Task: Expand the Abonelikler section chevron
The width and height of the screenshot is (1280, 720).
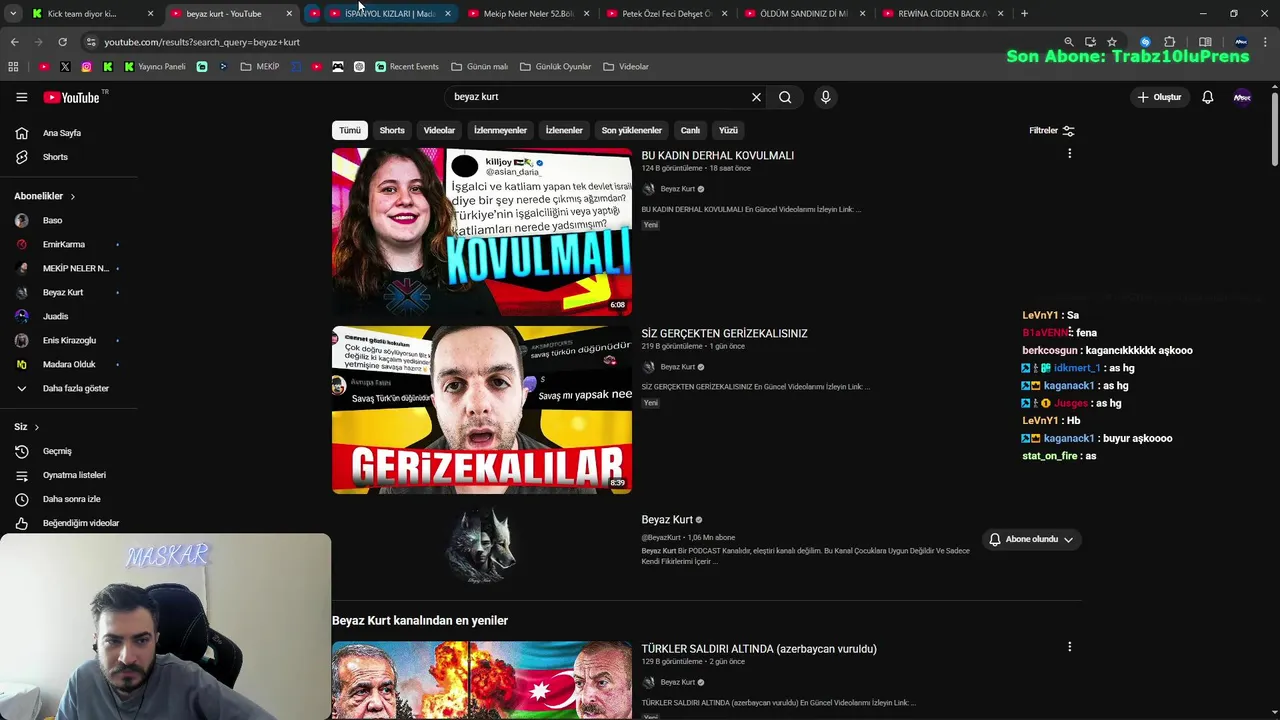Action: 72,196
